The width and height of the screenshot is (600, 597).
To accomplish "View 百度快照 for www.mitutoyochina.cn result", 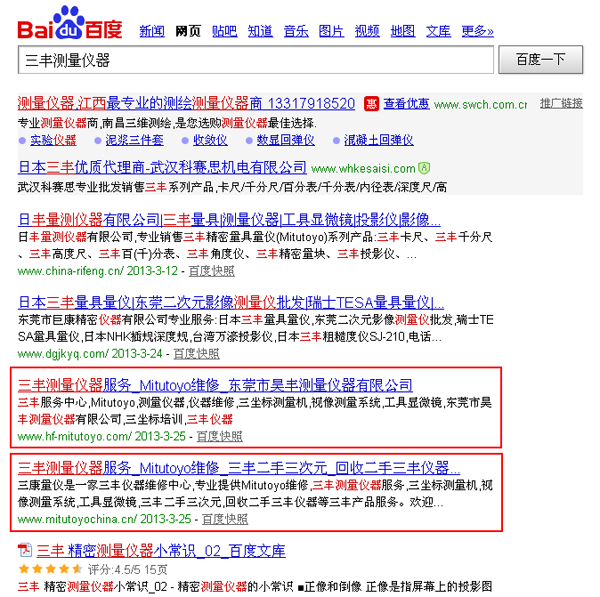I will (225, 519).
